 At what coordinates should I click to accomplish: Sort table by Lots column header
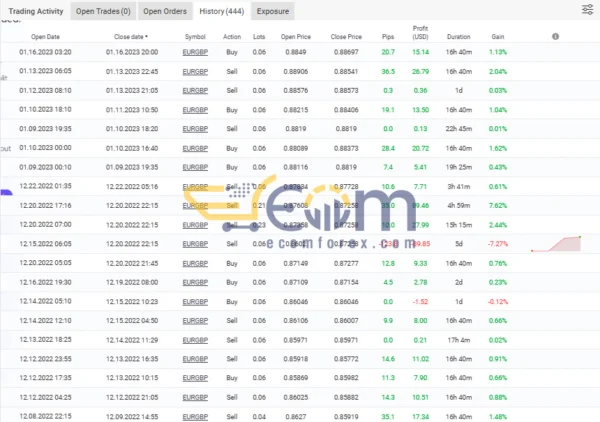point(259,37)
